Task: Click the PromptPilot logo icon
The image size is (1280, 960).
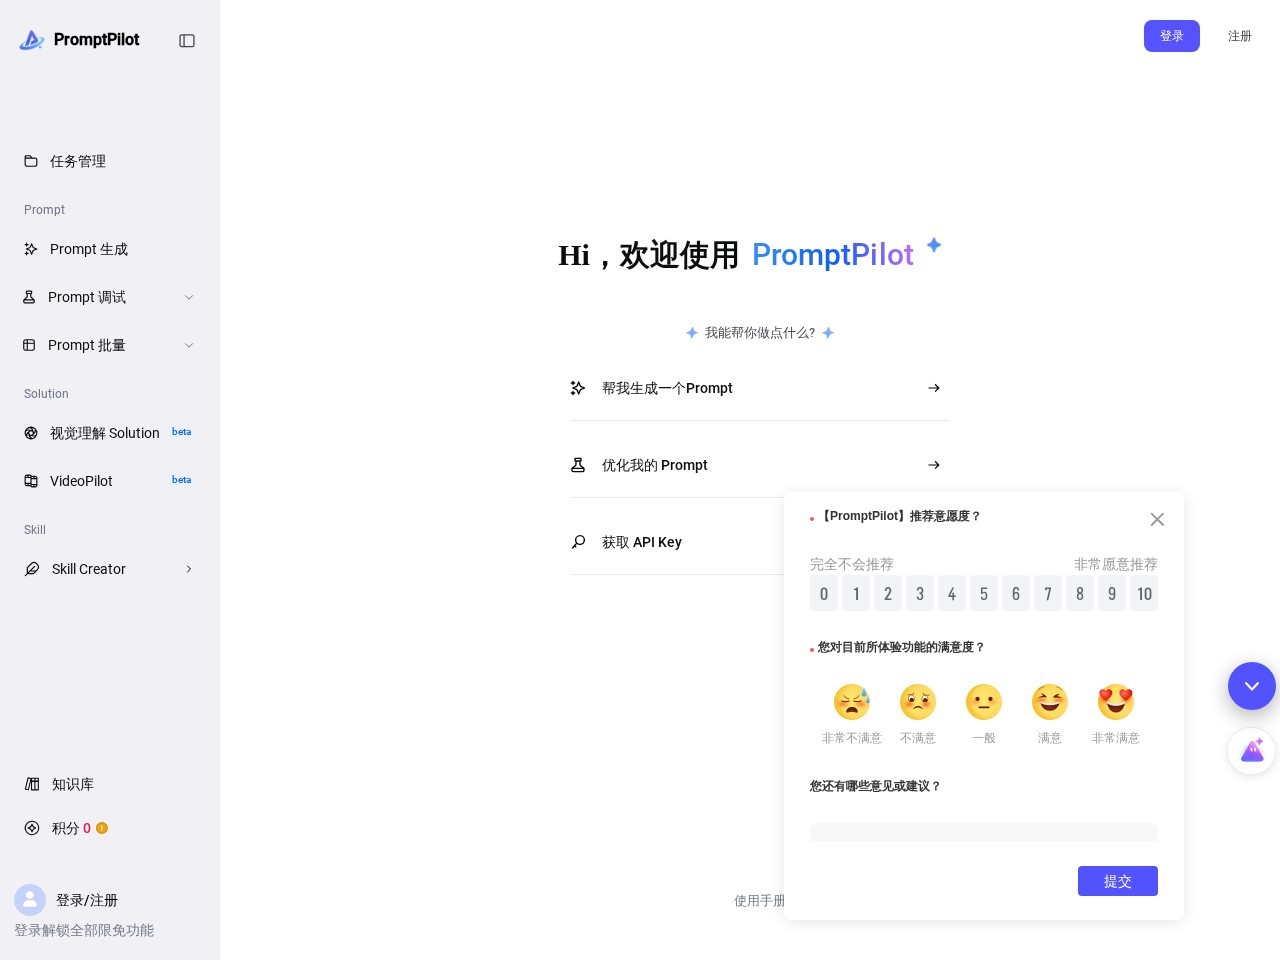Action: (32, 40)
